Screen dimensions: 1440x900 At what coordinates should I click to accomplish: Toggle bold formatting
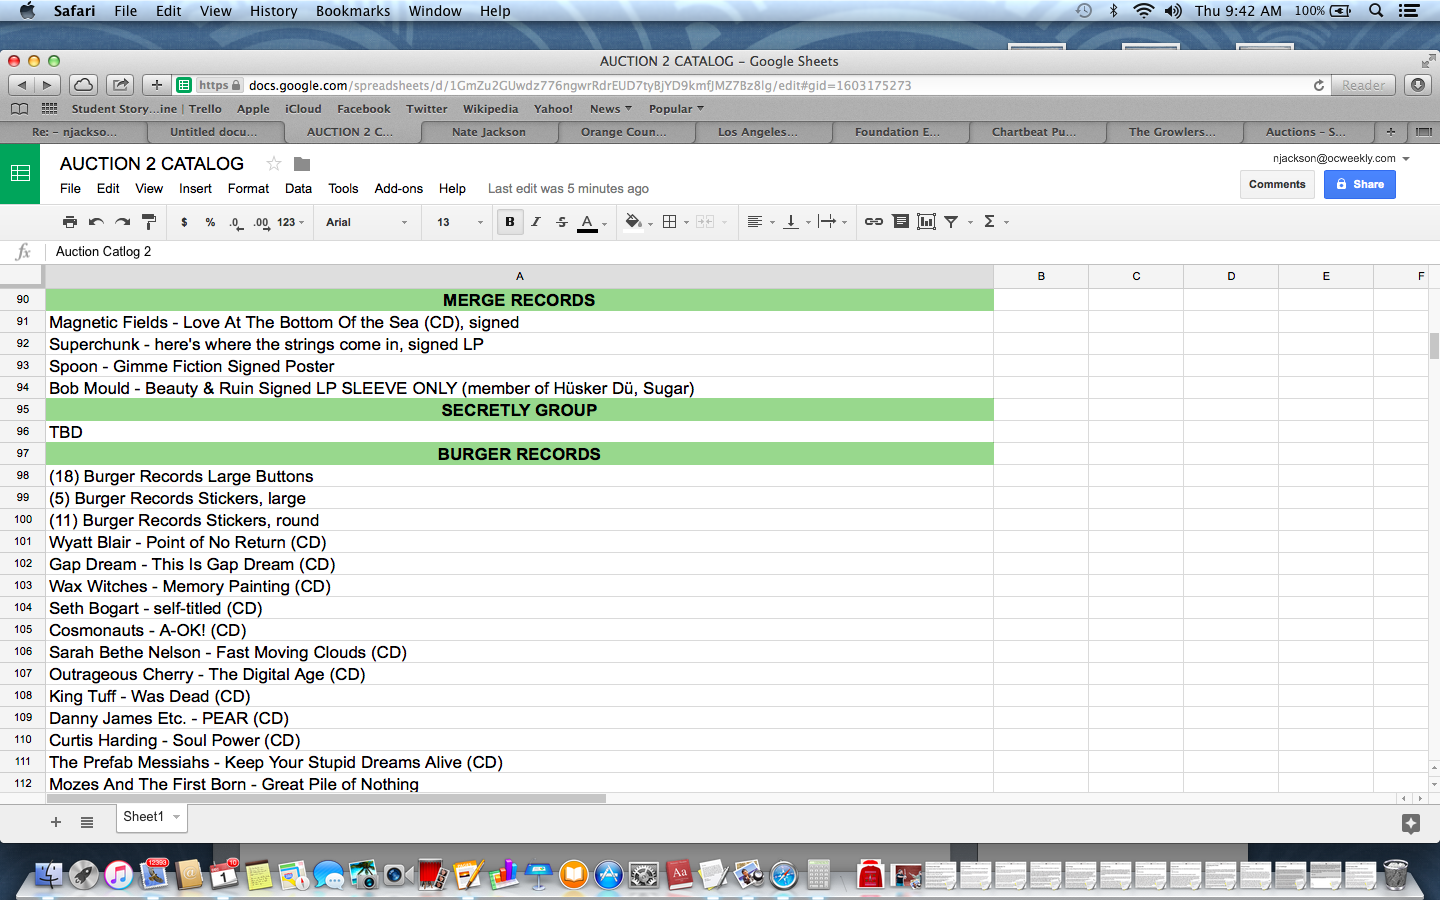coord(510,222)
